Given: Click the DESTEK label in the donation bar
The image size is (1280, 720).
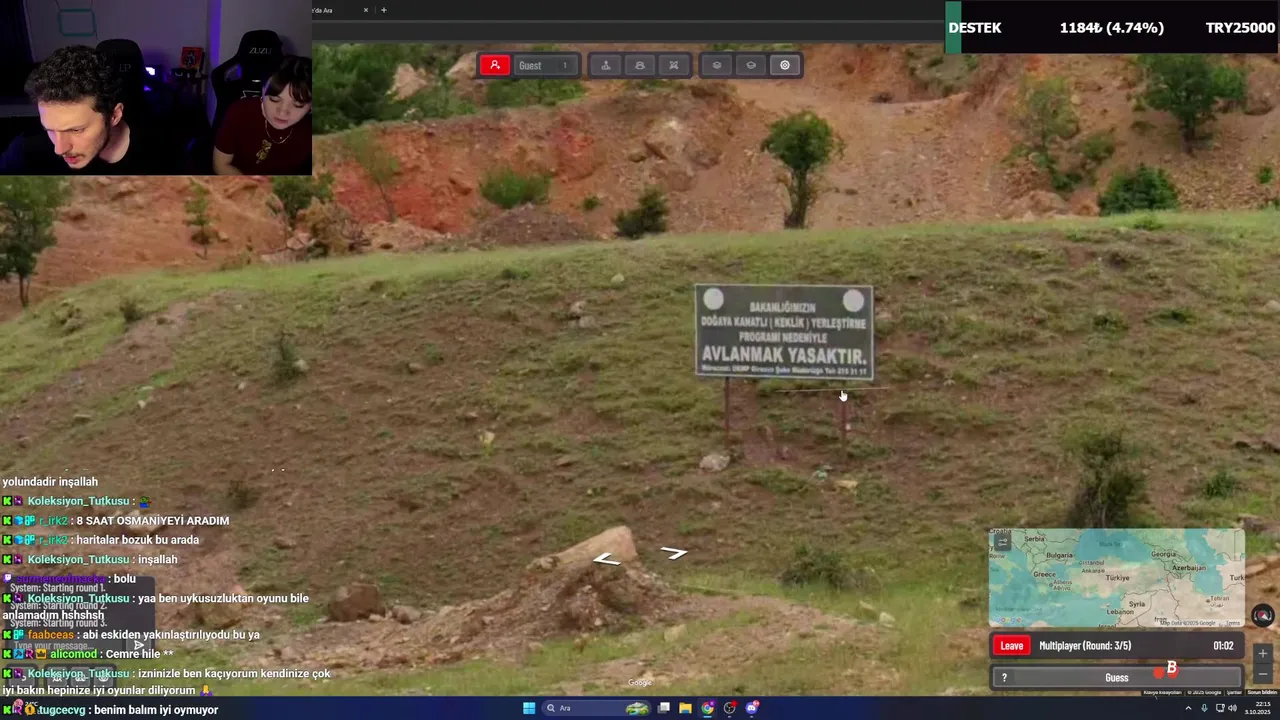Looking at the screenshot, I should coord(975,27).
